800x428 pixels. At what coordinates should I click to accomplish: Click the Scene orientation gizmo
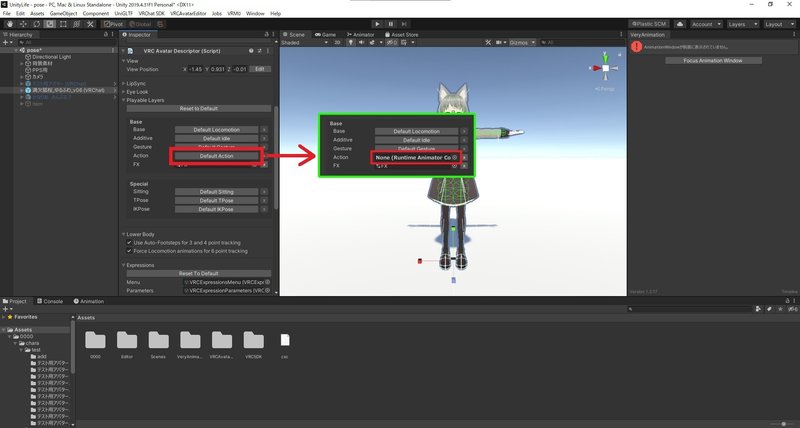pyautogui.click(x=605, y=68)
